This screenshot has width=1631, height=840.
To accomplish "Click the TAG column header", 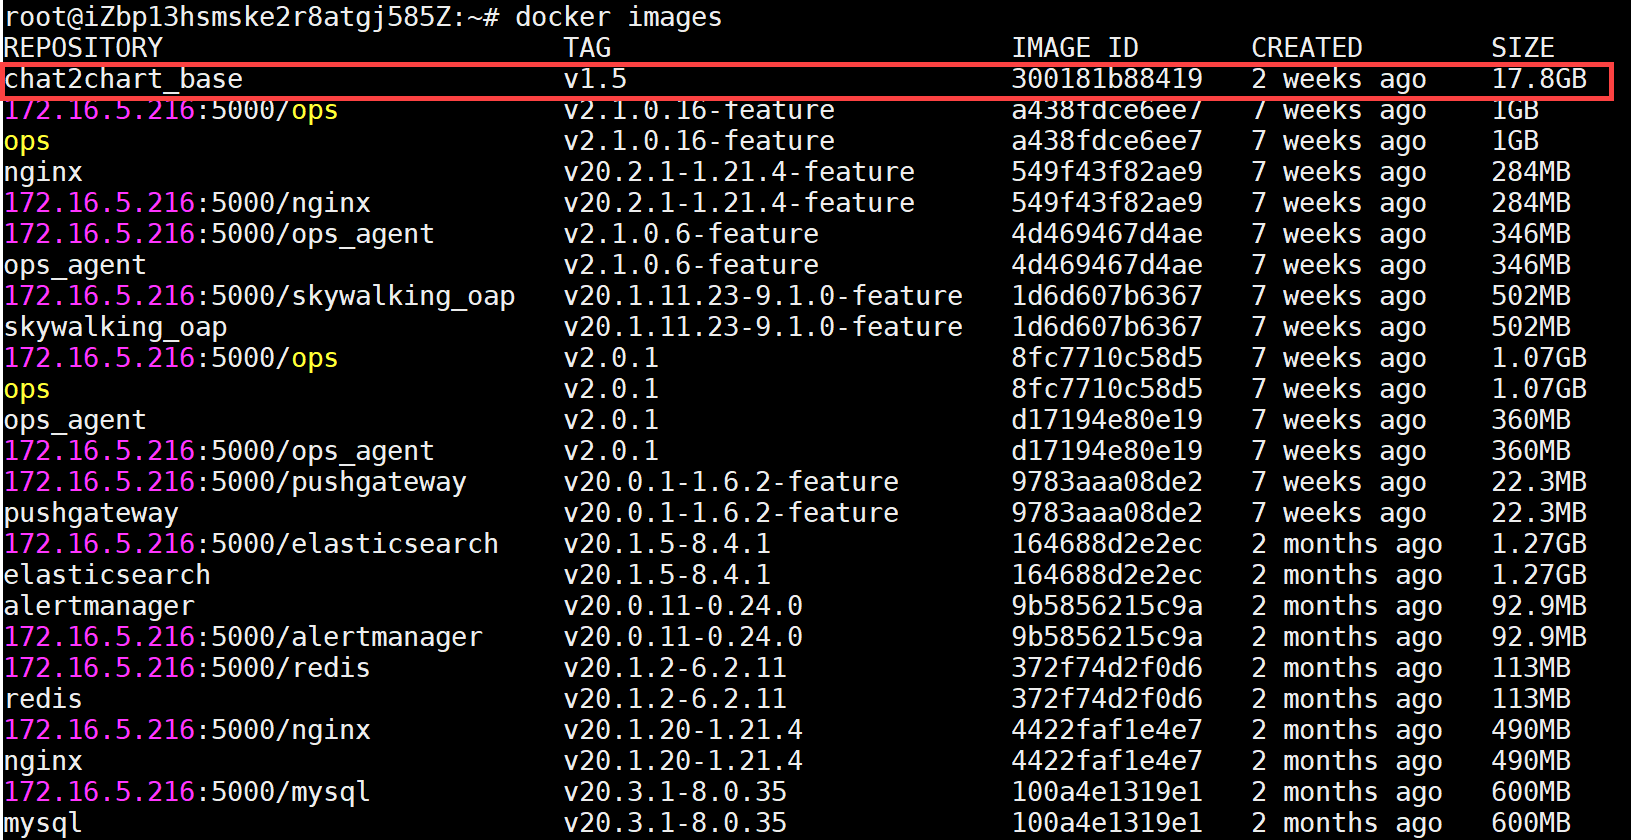I will [x=587, y=48].
